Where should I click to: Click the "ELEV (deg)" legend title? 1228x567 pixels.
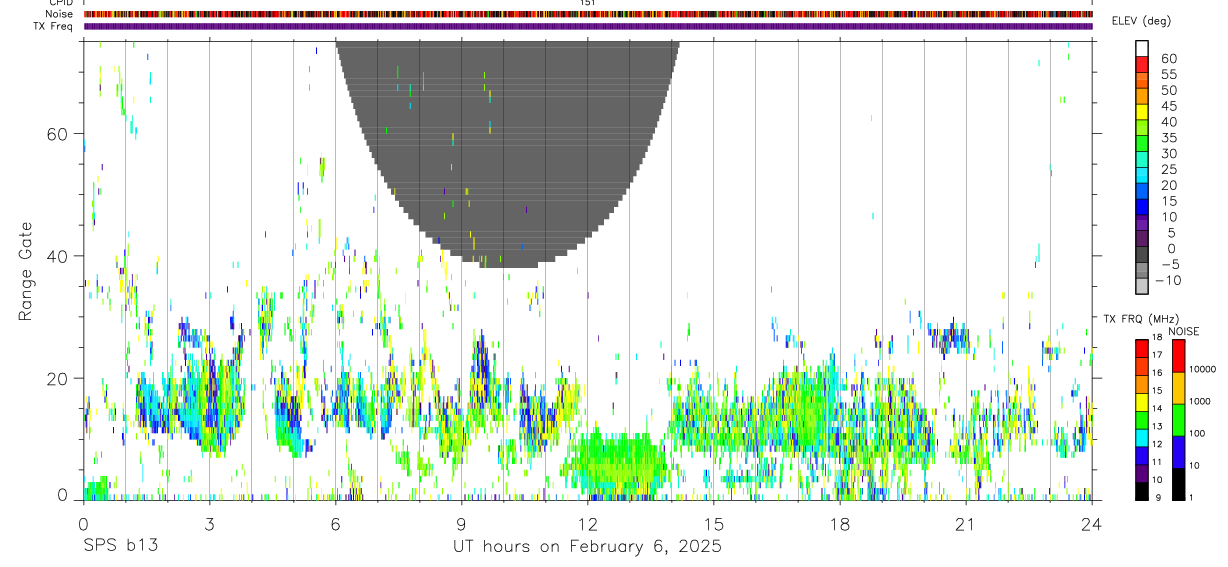(1141, 21)
